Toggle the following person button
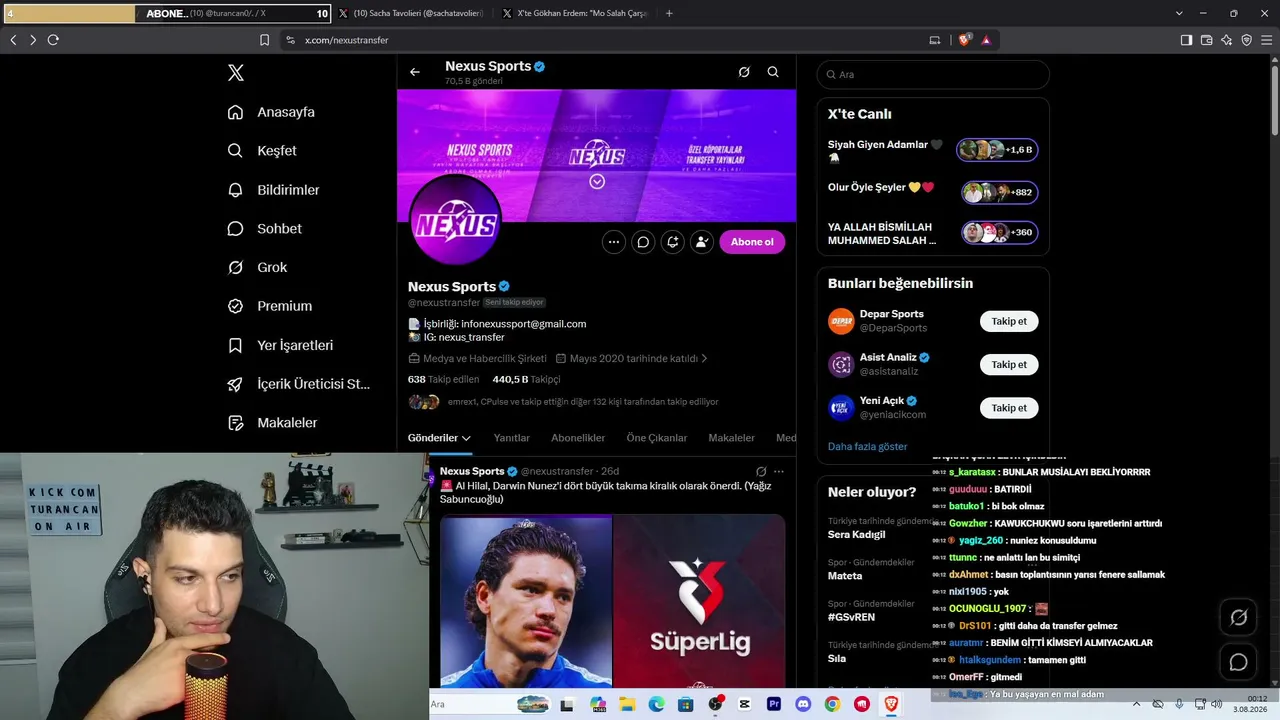The height and width of the screenshot is (720, 1280). tap(701, 242)
